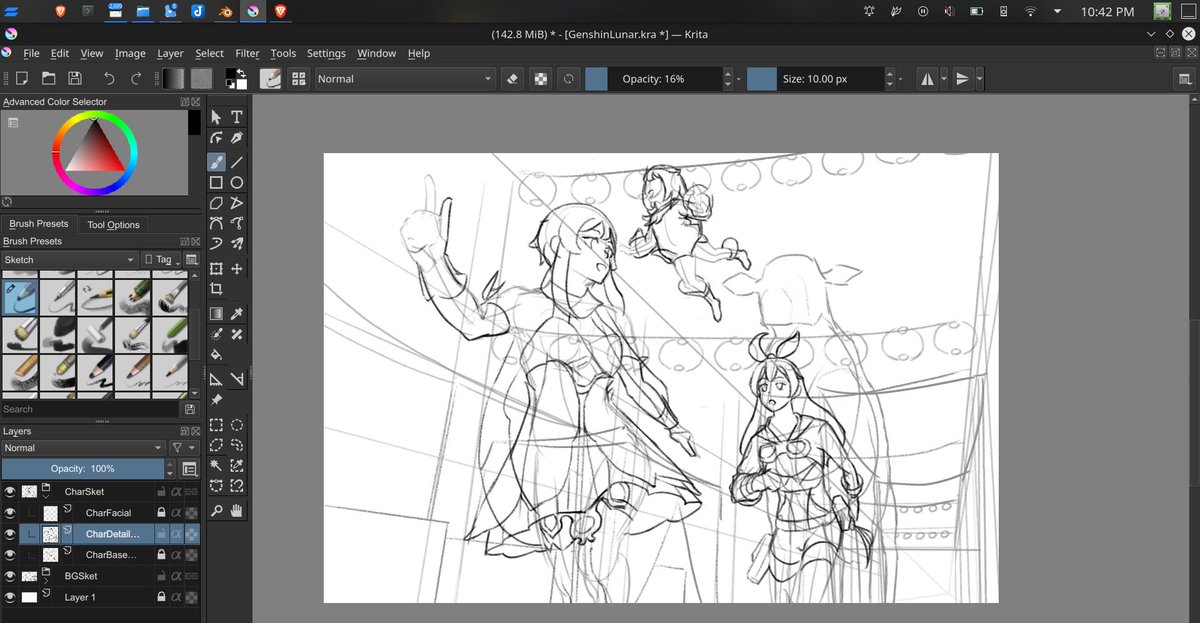Image resolution: width=1200 pixels, height=623 pixels.
Task: Open the Choose brush preset icon
Action: (x=297, y=79)
